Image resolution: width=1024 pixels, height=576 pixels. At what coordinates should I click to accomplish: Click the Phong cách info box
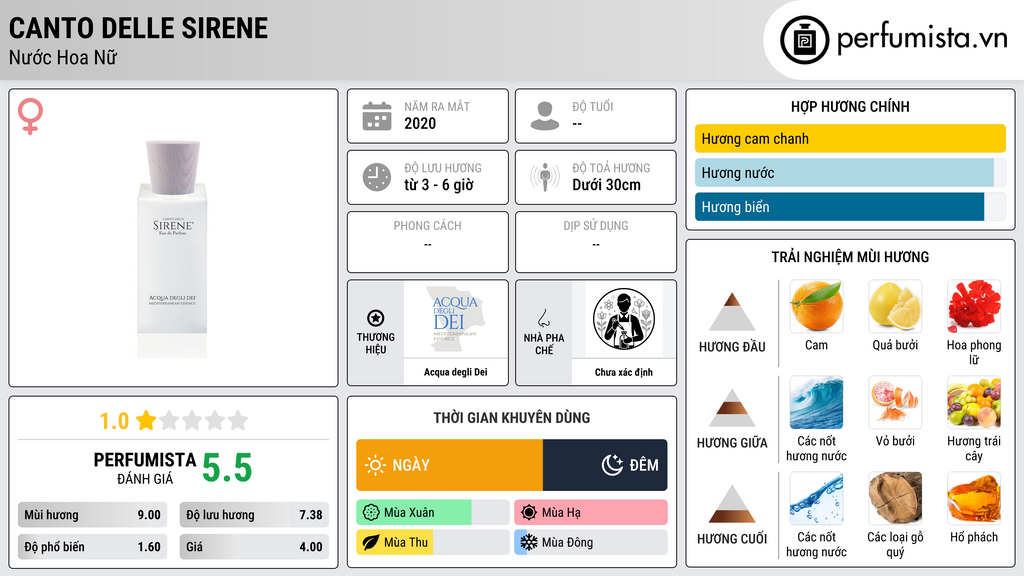point(428,242)
